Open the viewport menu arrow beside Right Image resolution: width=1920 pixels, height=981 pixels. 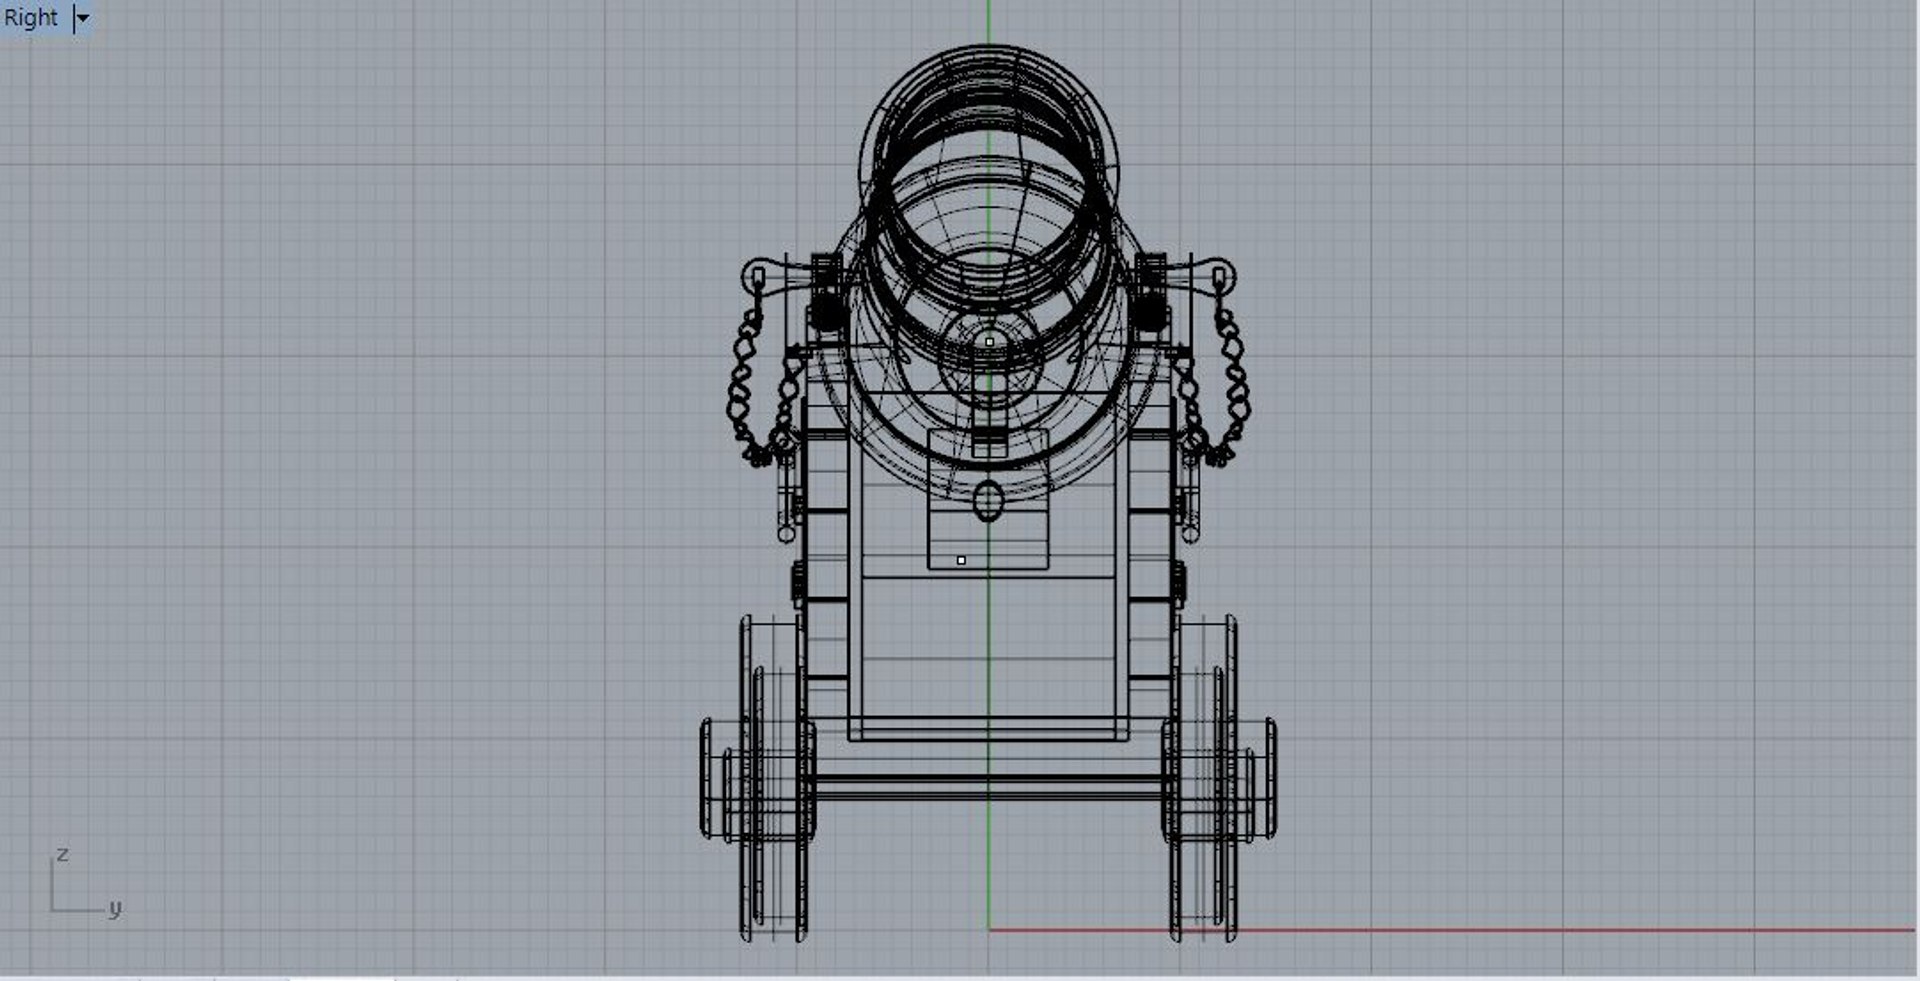83,18
